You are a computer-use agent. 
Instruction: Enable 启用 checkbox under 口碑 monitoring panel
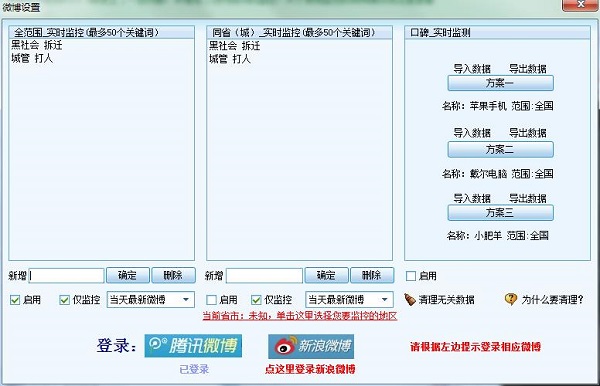[411, 276]
